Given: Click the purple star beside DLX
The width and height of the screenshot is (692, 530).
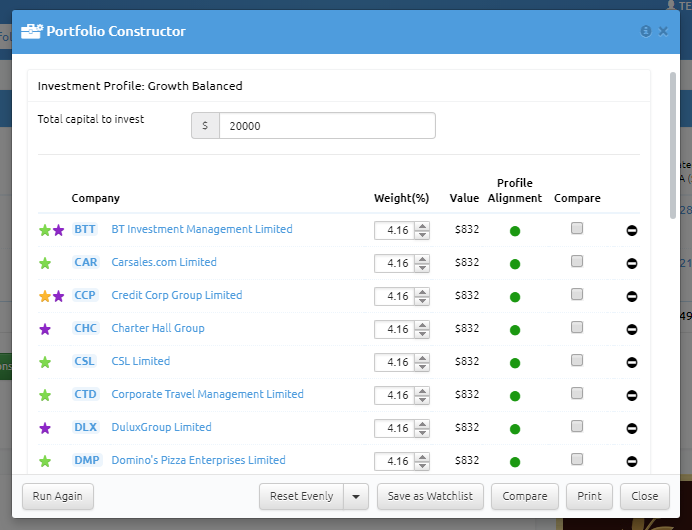Looking at the screenshot, I should (45, 428).
